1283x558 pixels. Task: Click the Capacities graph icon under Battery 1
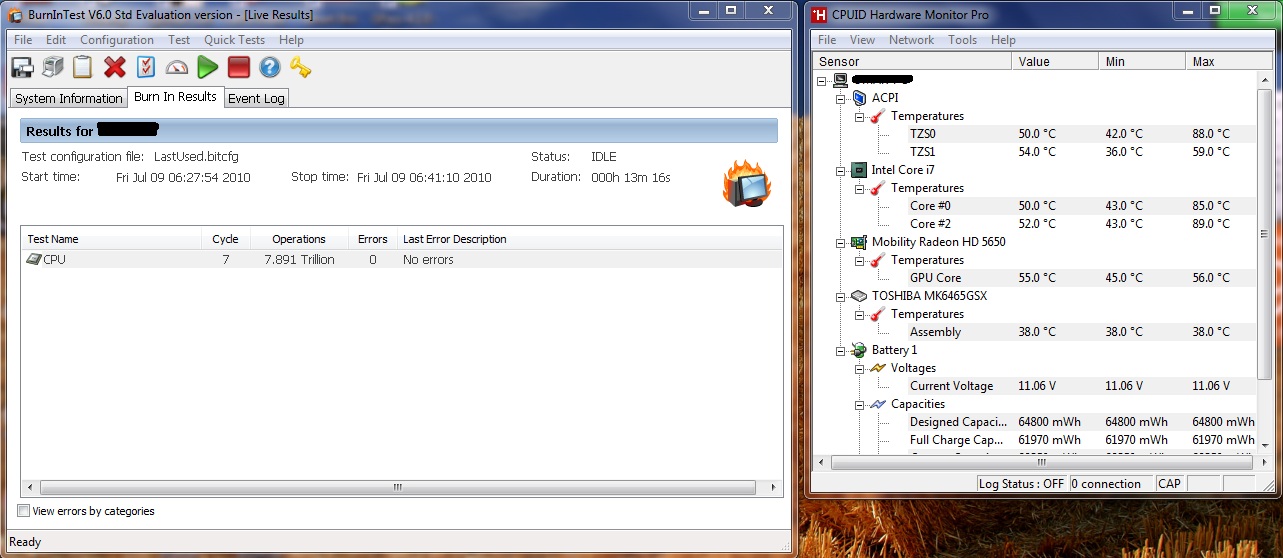tap(878, 404)
